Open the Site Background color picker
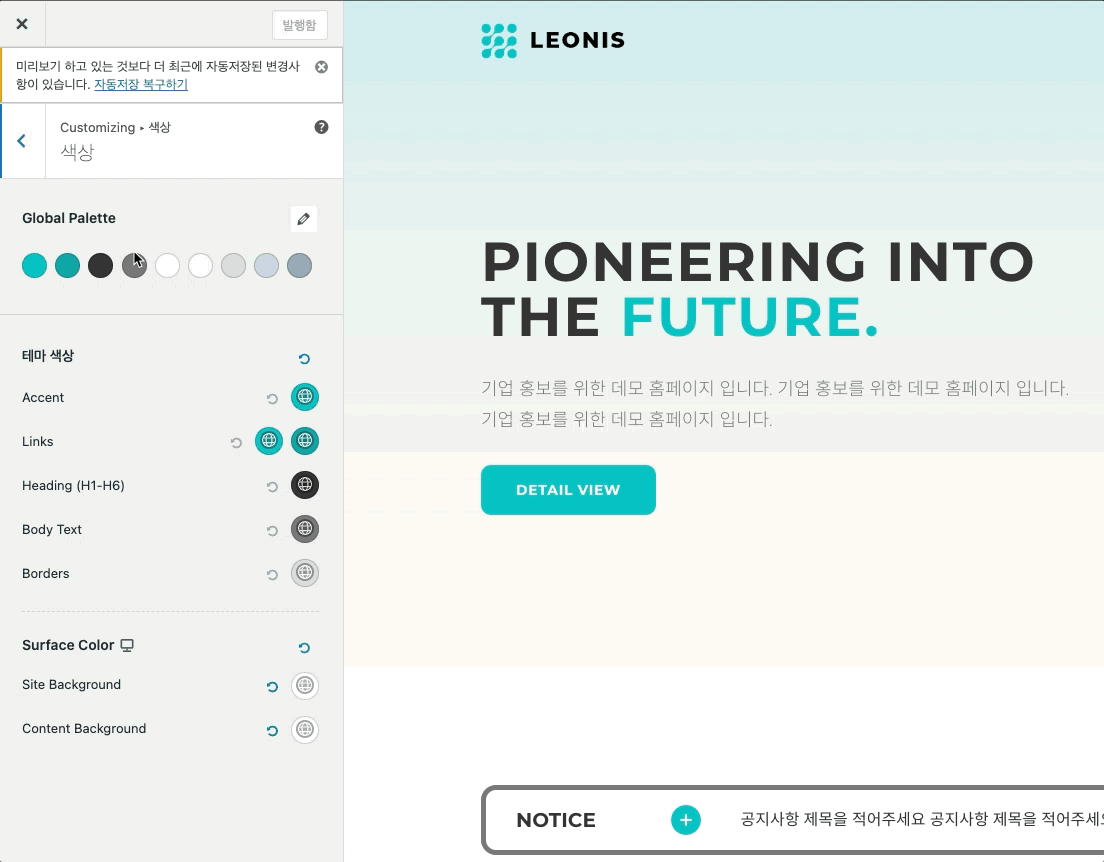 pyautogui.click(x=305, y=686)
